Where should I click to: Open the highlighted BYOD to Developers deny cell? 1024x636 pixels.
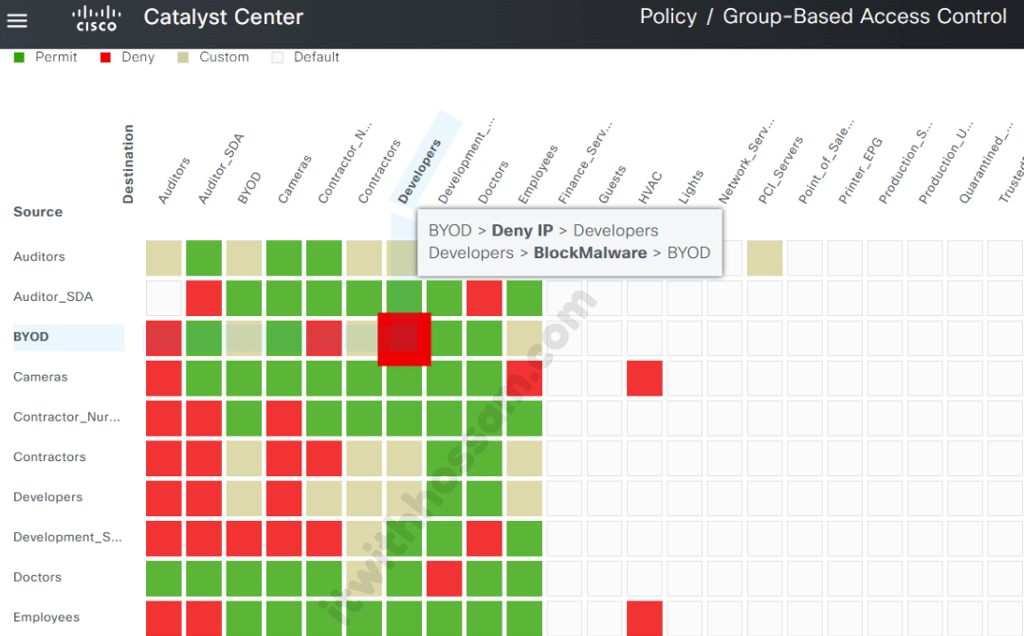tap(404, 339)
